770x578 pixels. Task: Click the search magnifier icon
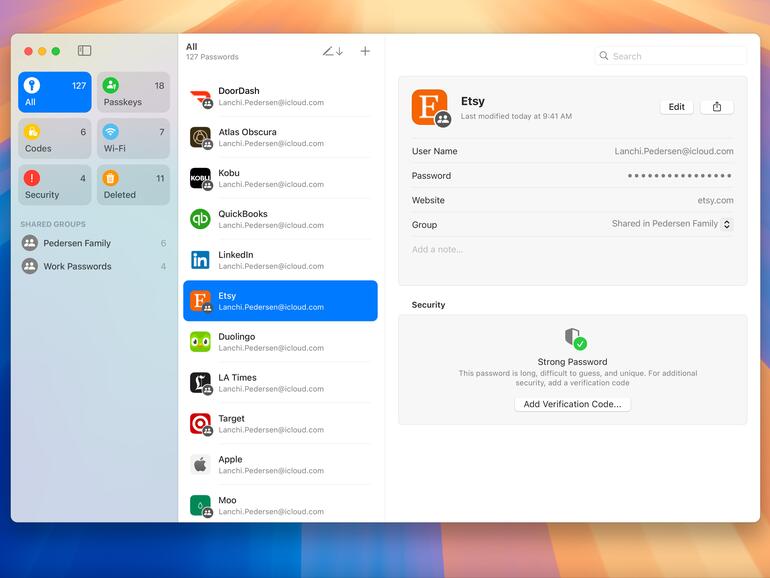[604, 56]
